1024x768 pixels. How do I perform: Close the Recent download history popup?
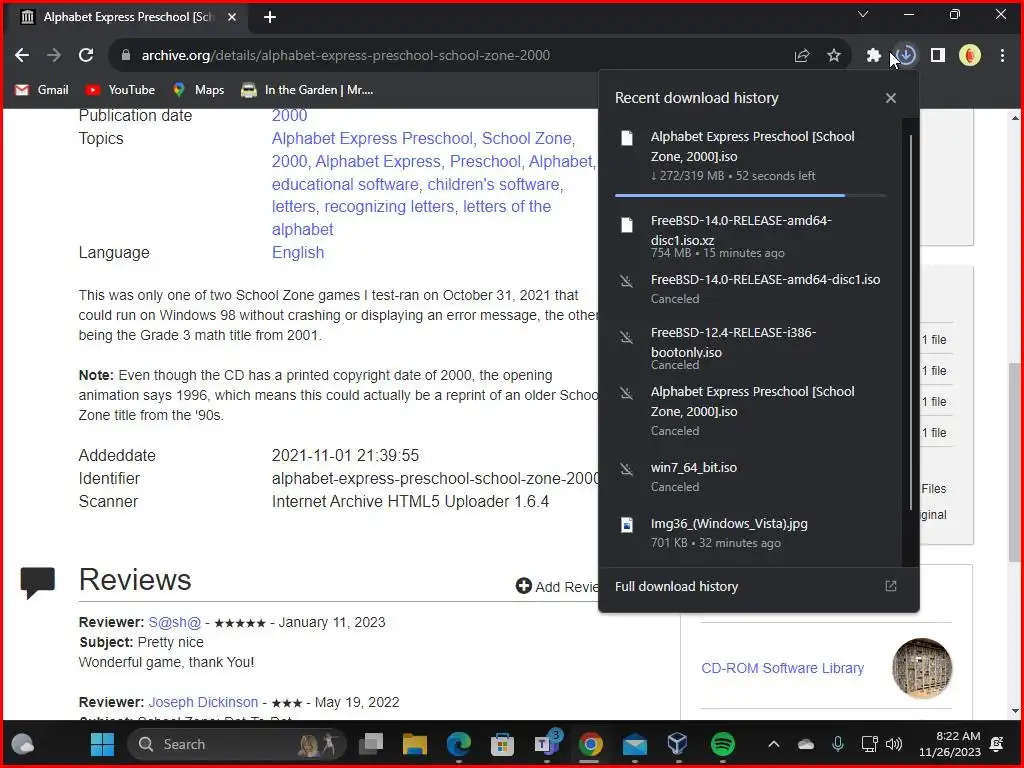[891, 98]
